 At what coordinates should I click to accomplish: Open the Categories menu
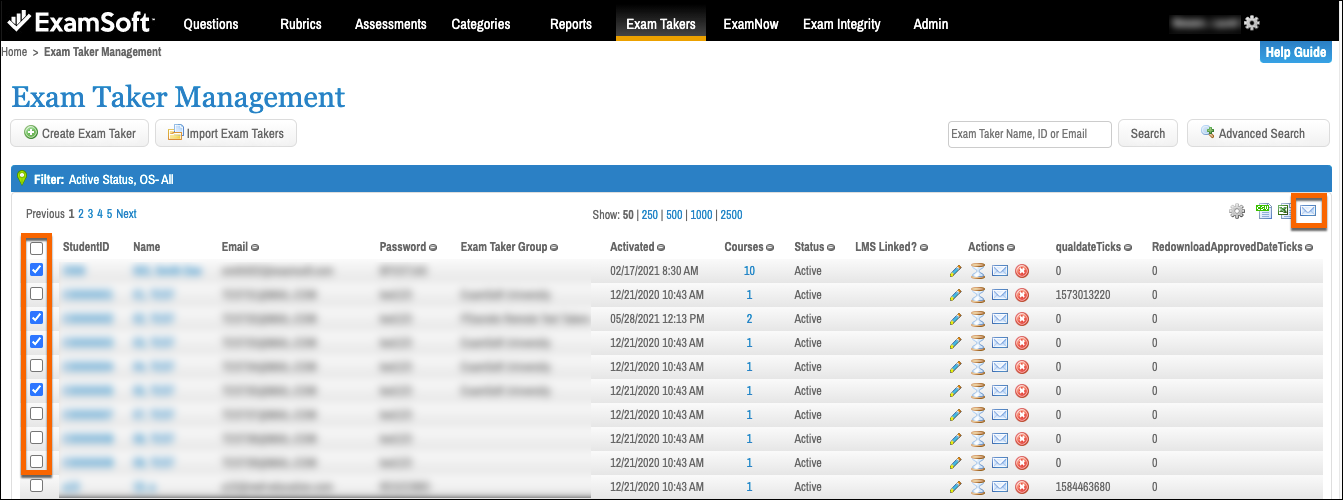480,24
